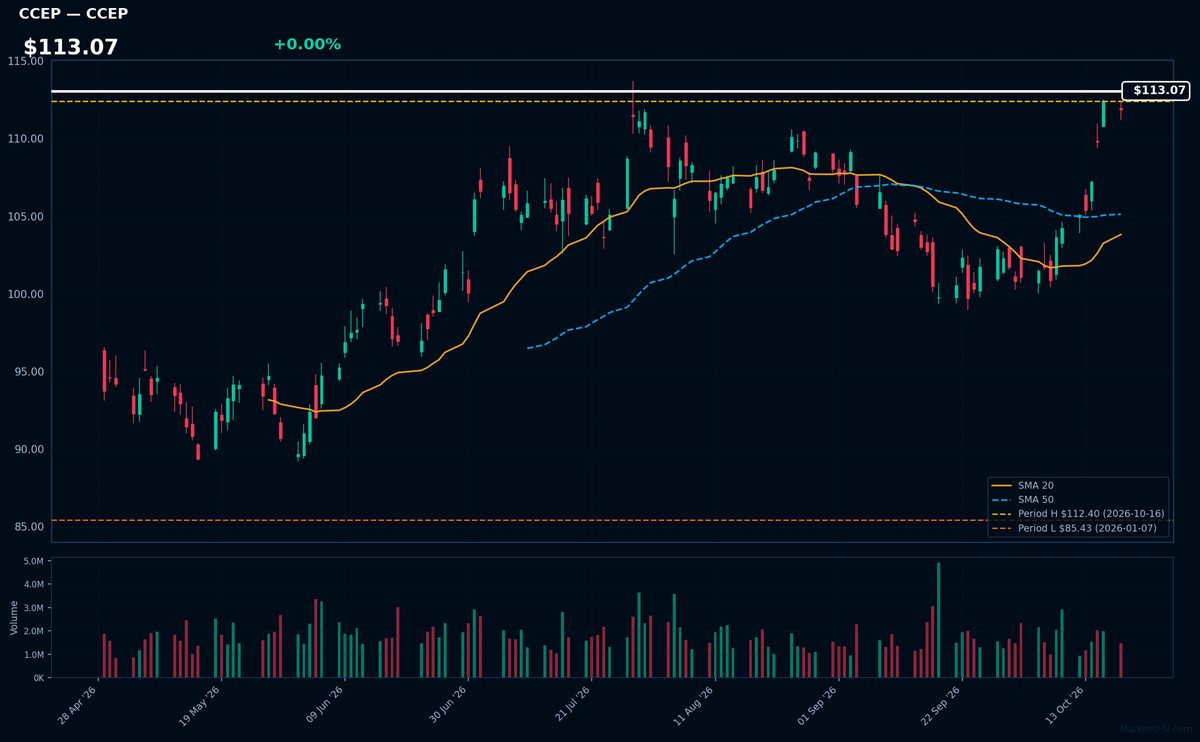Click the Volume axis title
The width and height of the screenshot is (1200, 742).
[14, 618]
